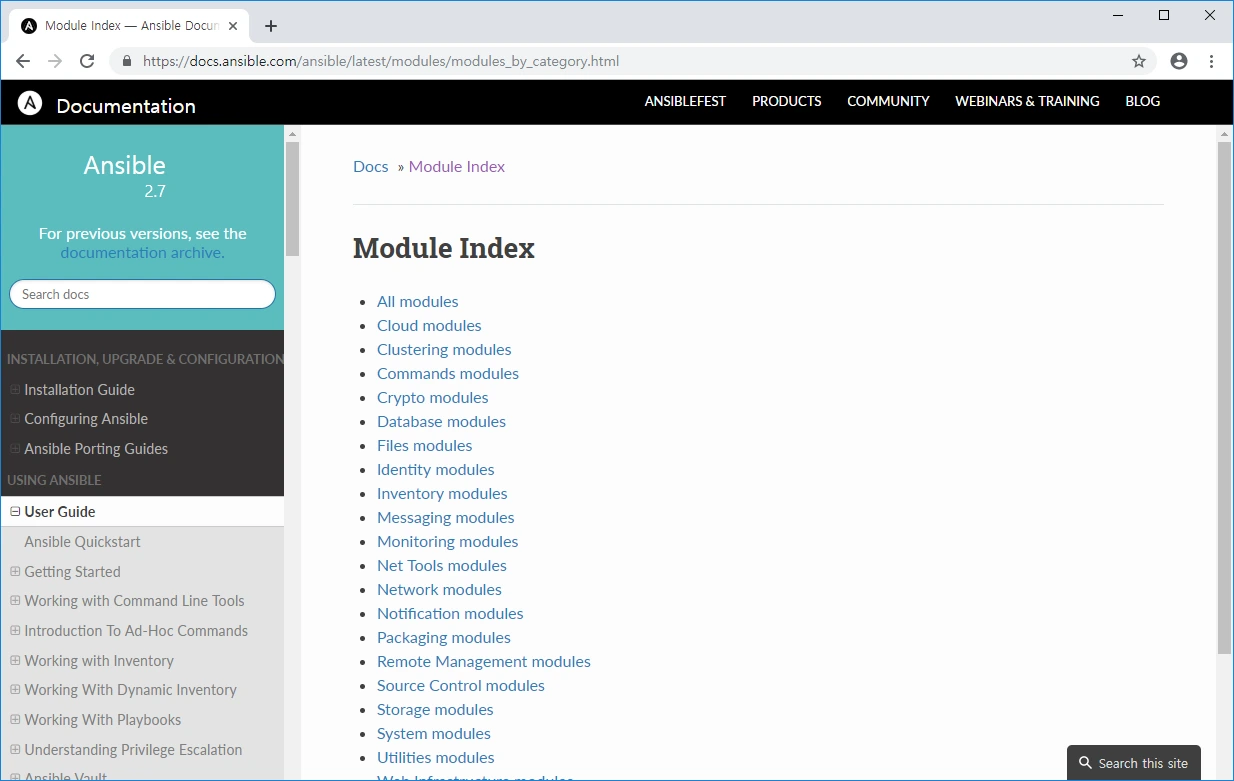Open the Source Control modules link
This screenshot has height=781, width=1234.
461,685
